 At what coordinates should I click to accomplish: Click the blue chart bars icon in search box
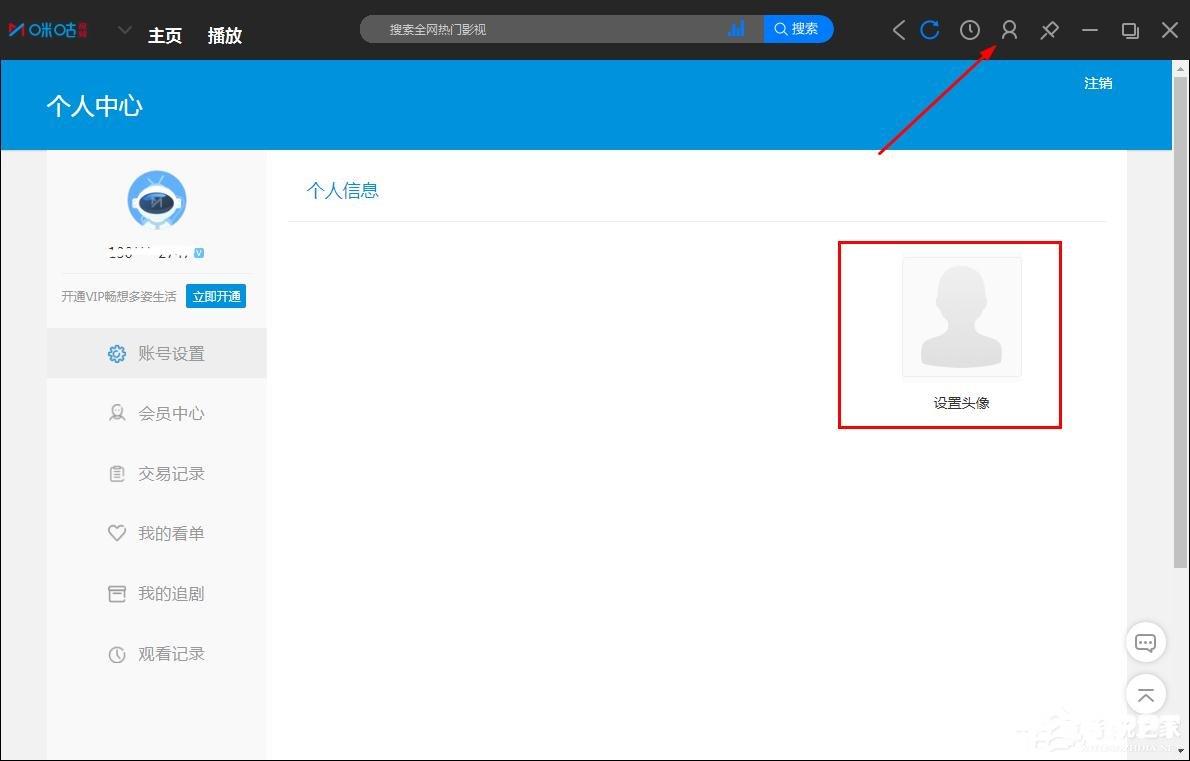[x=736, y=29]
